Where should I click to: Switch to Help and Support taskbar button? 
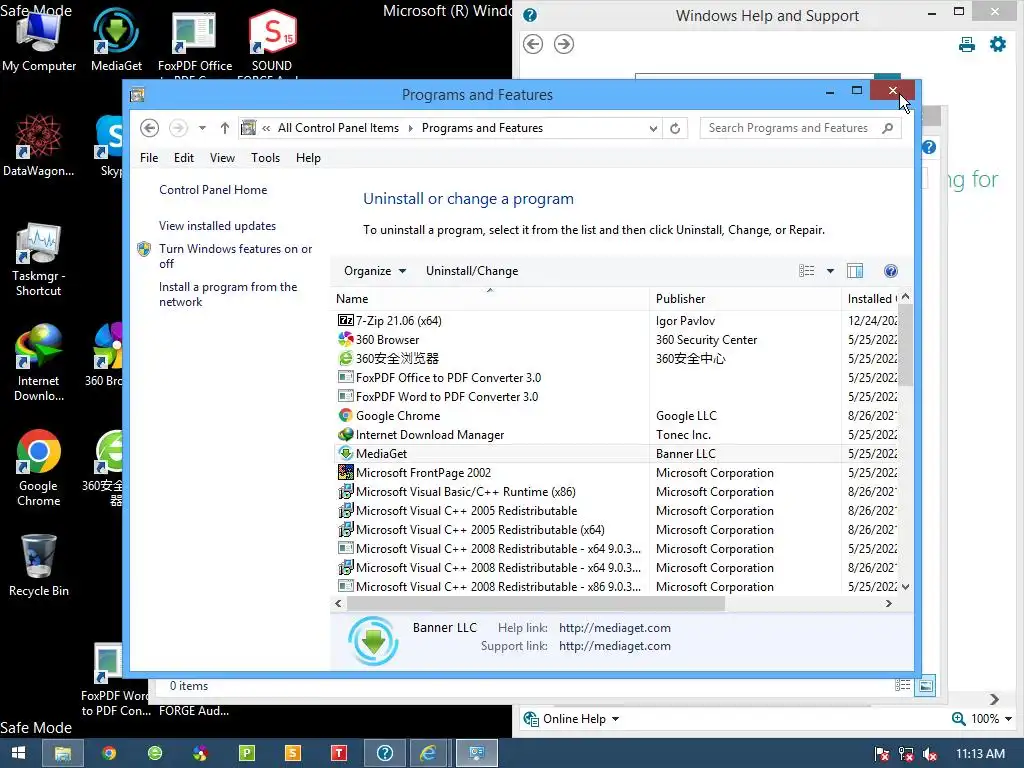(x=385, y=754)
